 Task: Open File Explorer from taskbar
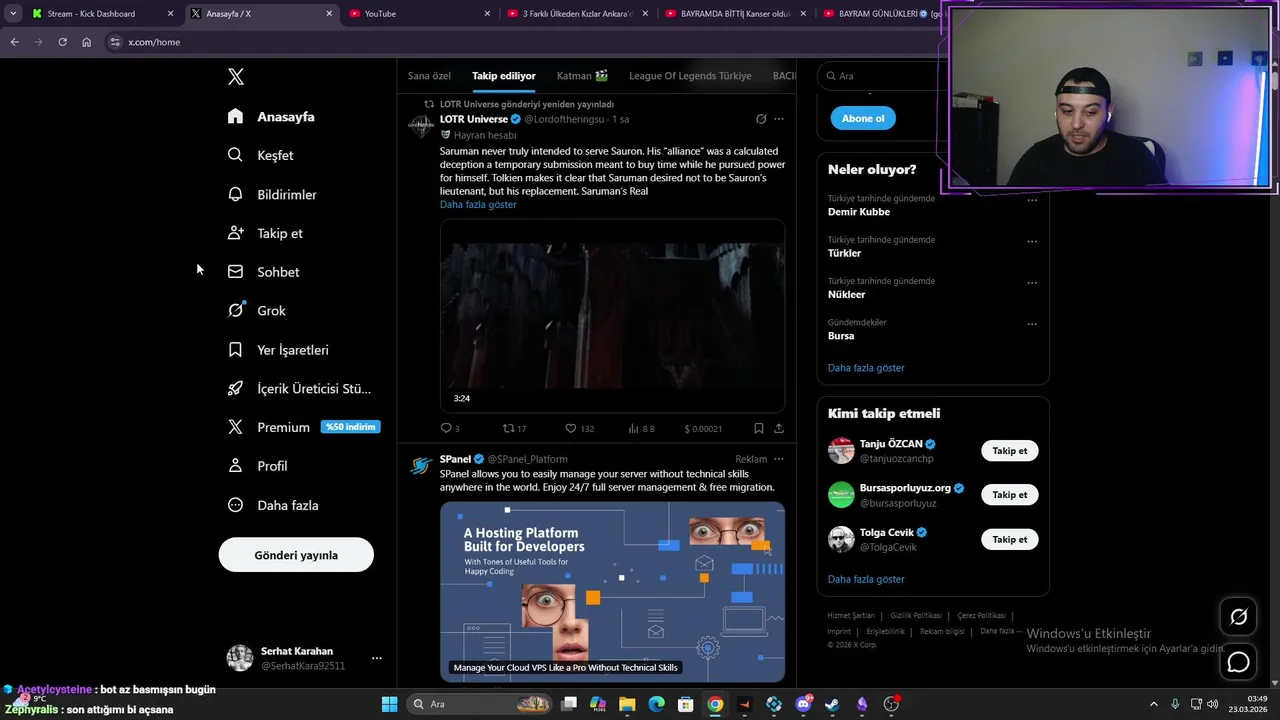tap(627, 705)
